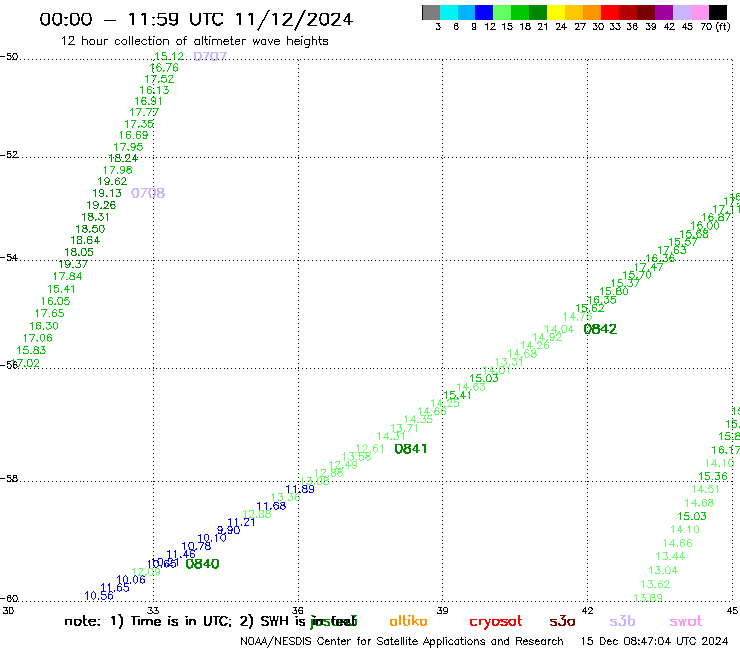Select the wave height reading 18.64
Image resolution: width=740 pixels, height=650 pixels.
tap(85, 240)
